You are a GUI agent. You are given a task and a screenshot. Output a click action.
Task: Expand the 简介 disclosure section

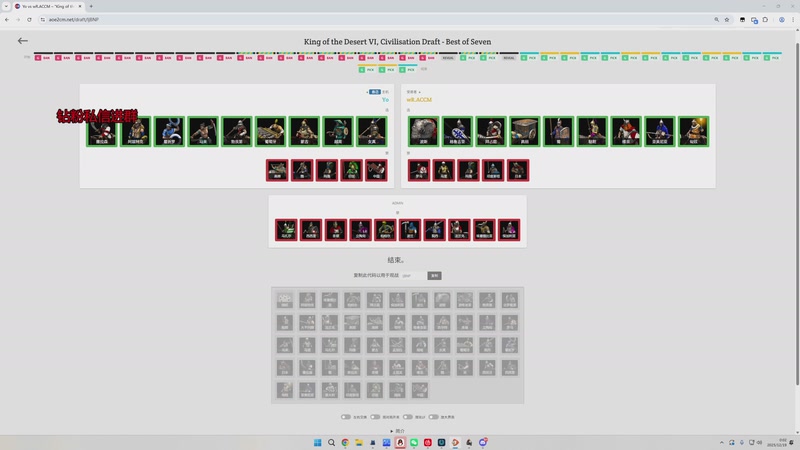point(397,431)
